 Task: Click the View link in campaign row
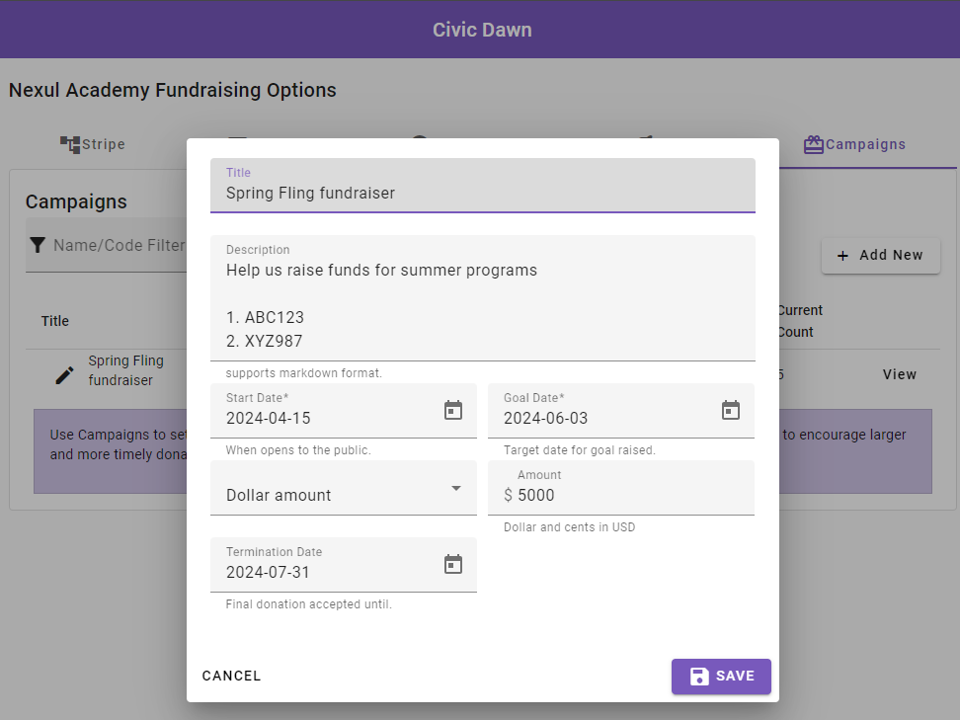(899, 374)
